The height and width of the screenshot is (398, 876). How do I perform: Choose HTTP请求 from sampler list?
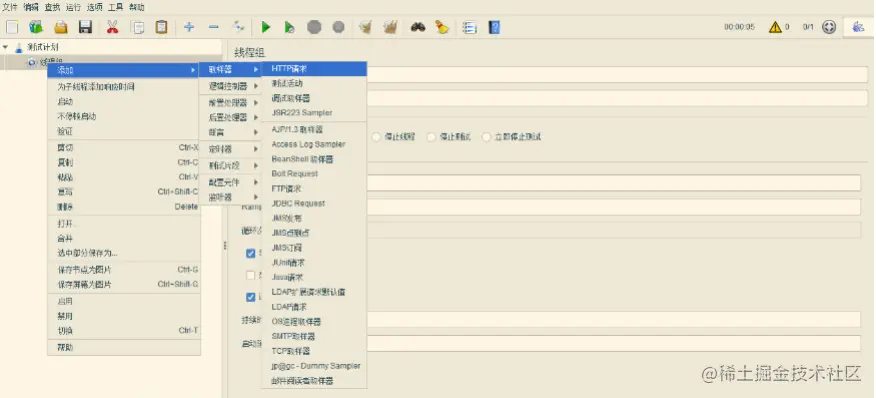[x=314, y=69]
